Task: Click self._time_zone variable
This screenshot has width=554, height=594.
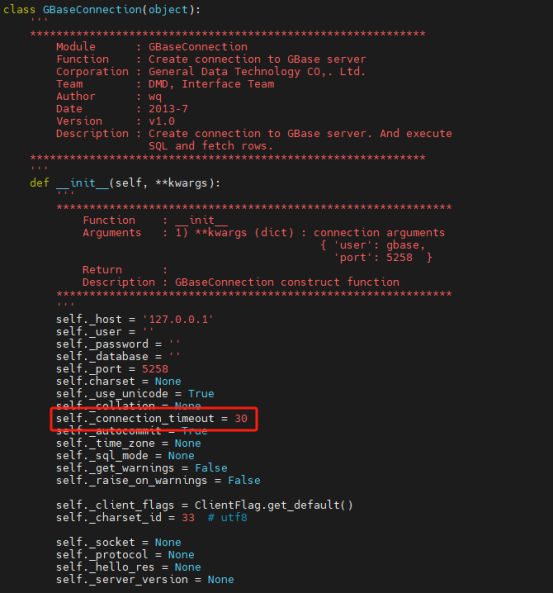Action: (105, 443)
